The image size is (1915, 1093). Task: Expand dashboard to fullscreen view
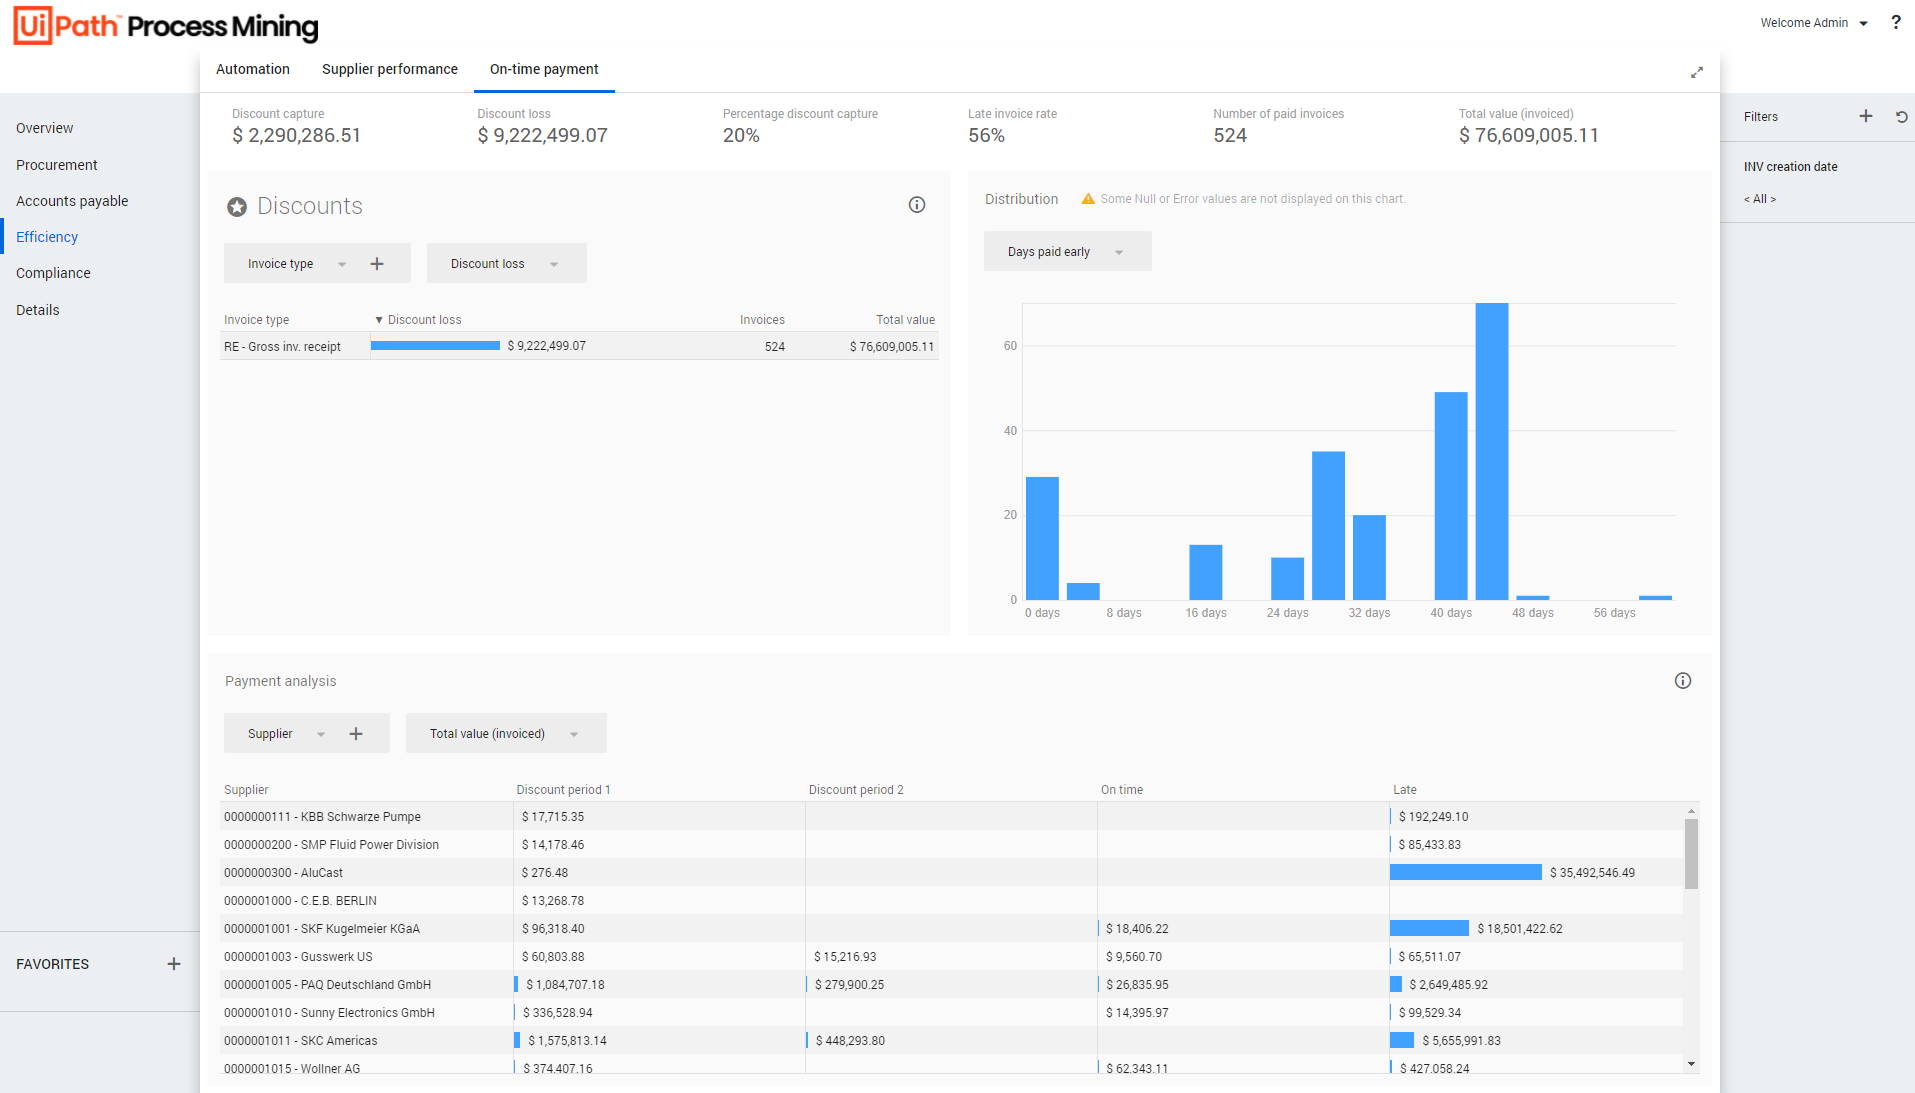click(1696, 72)
